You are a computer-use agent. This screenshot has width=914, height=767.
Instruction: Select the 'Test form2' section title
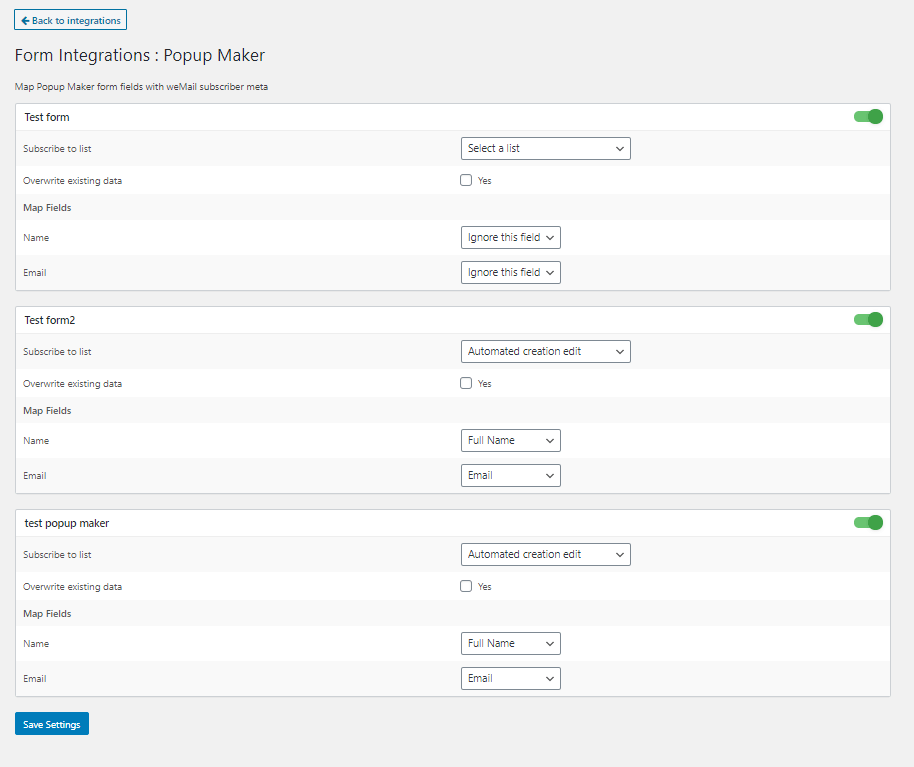[x=50, y=320]
